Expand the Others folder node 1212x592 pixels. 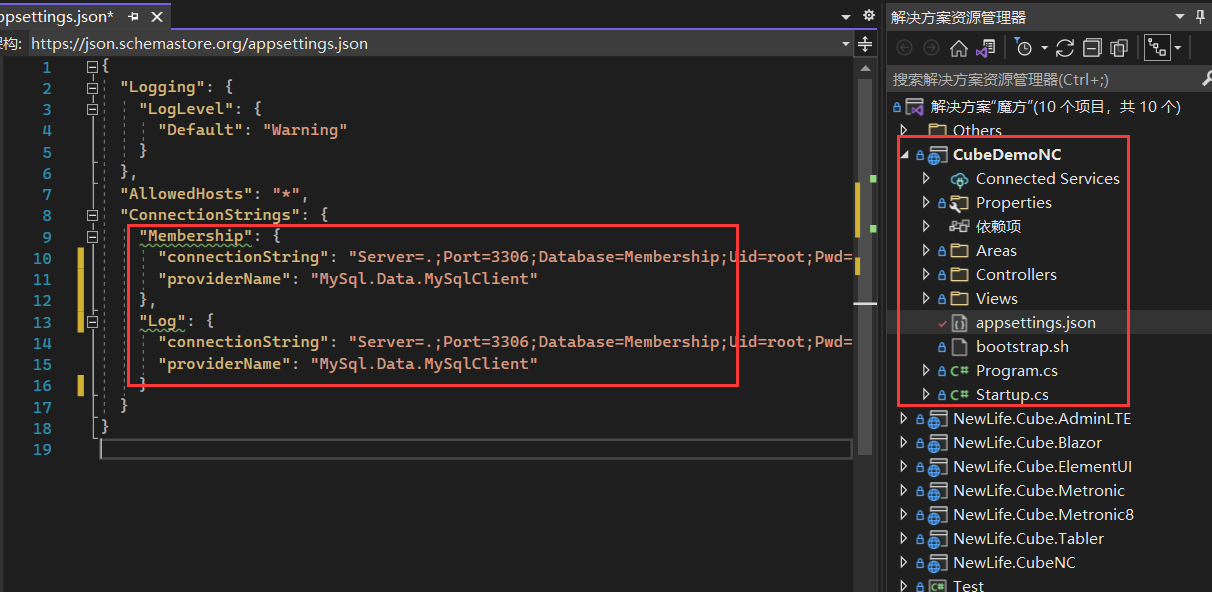(x=905, y=131)
